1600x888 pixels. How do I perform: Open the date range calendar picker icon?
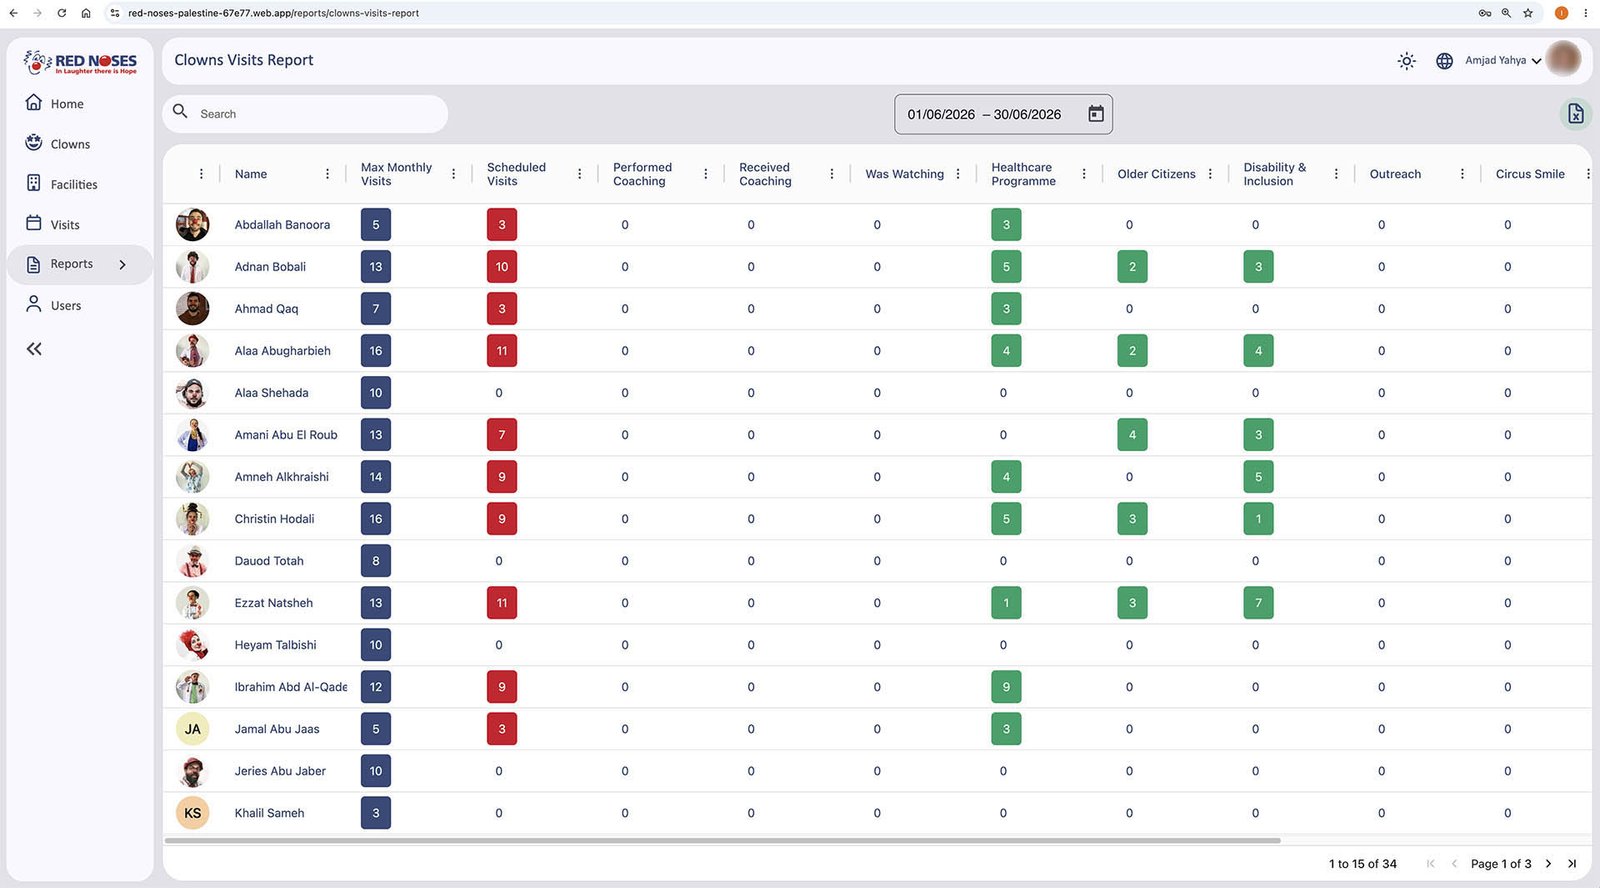click(x=1096, y=114)
